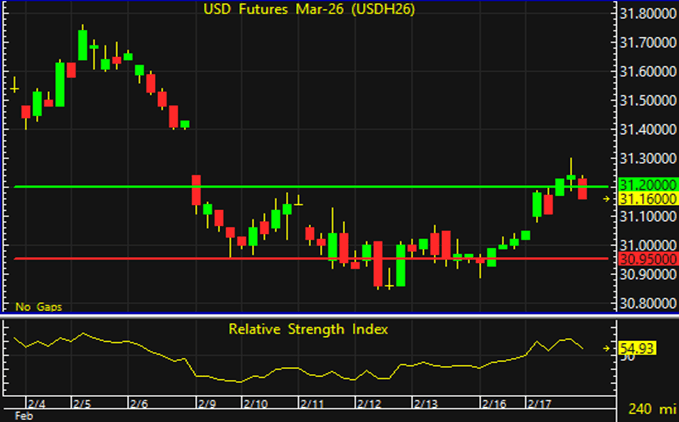Click the tall green candle on 2/12
Screen dimensions: 679x422
[x=400, y=264]
